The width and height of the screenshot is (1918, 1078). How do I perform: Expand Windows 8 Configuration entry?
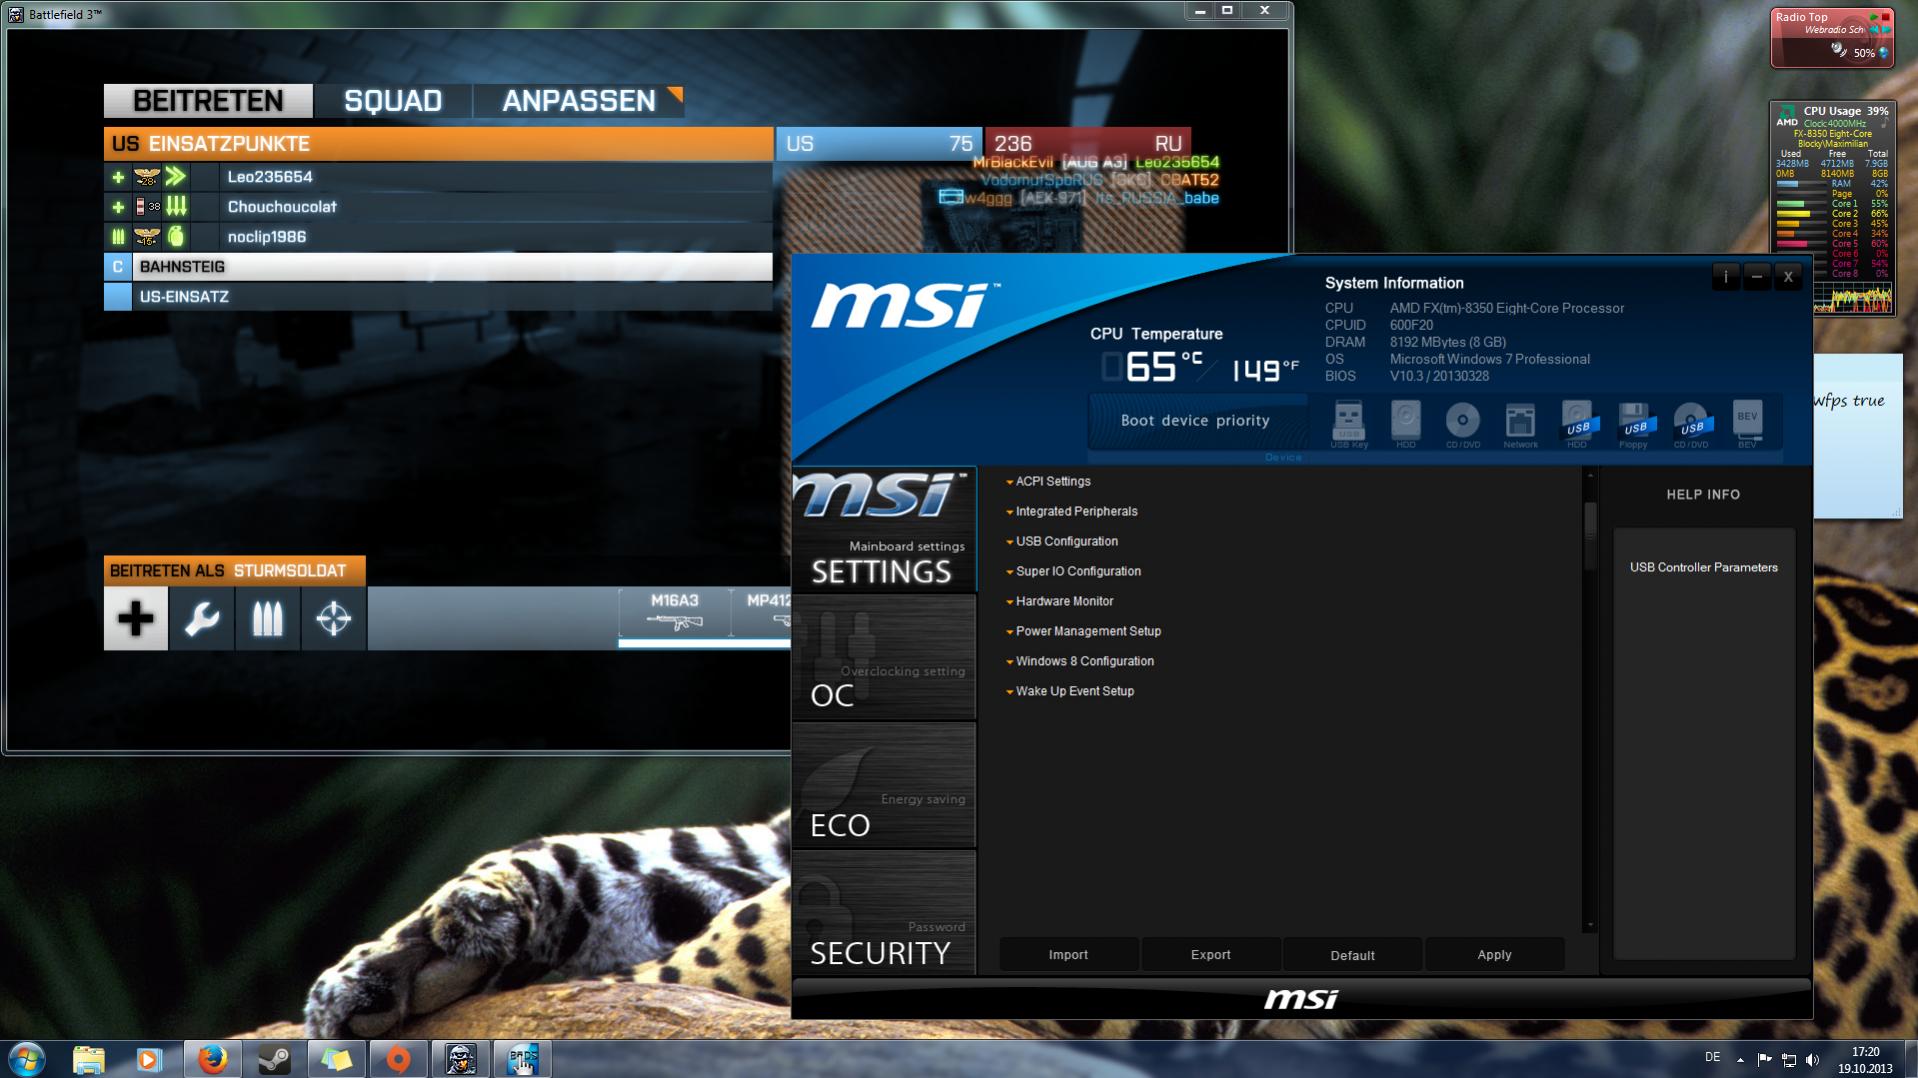click(x=1084, y=661)
